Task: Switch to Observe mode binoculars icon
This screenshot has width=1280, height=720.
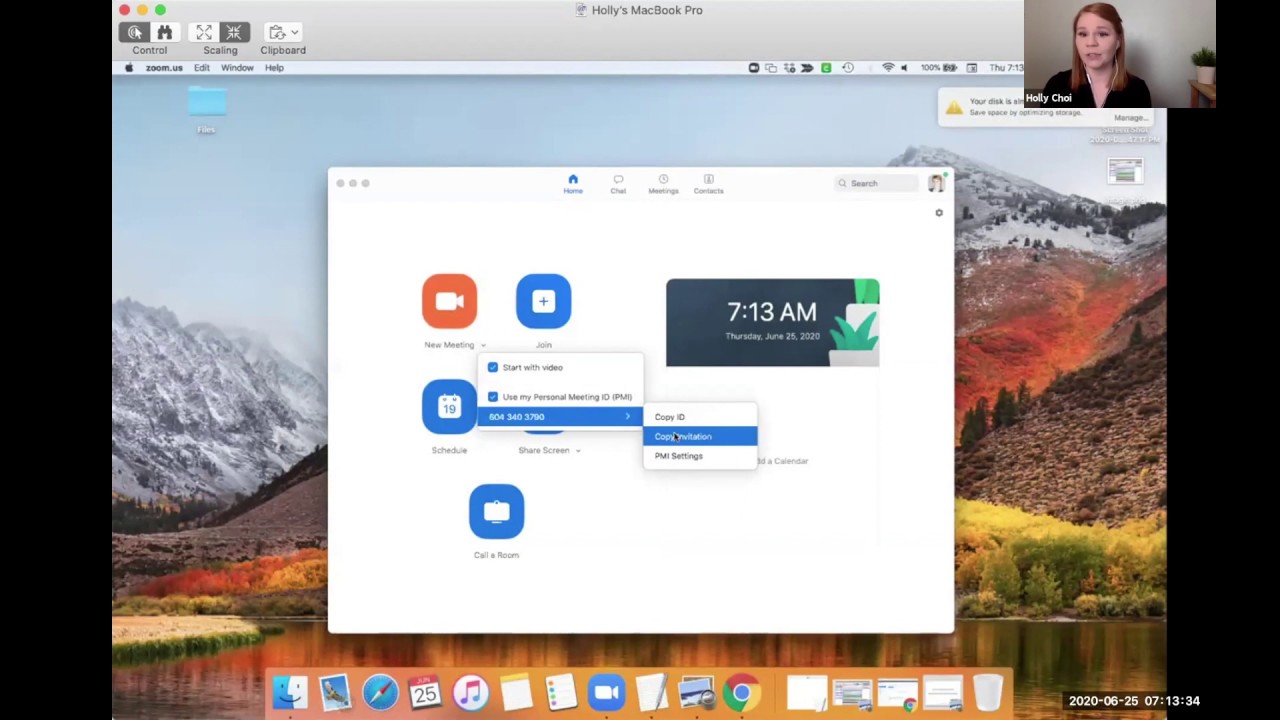Action: click(165, 33)
